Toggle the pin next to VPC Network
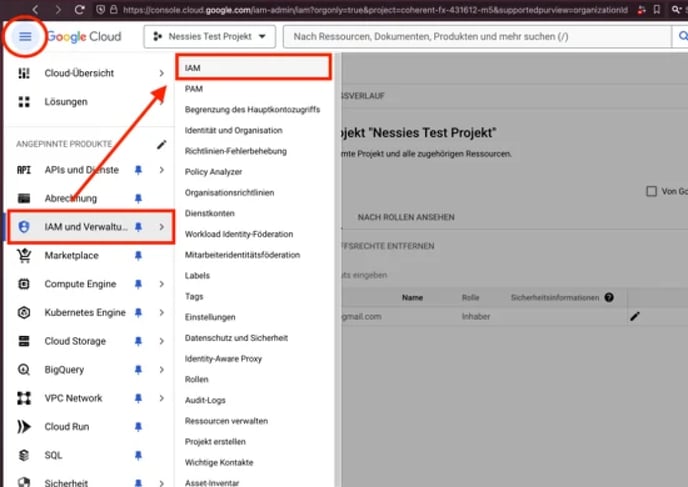Viewport: 688px width, 487px height. tap(139, 398)
